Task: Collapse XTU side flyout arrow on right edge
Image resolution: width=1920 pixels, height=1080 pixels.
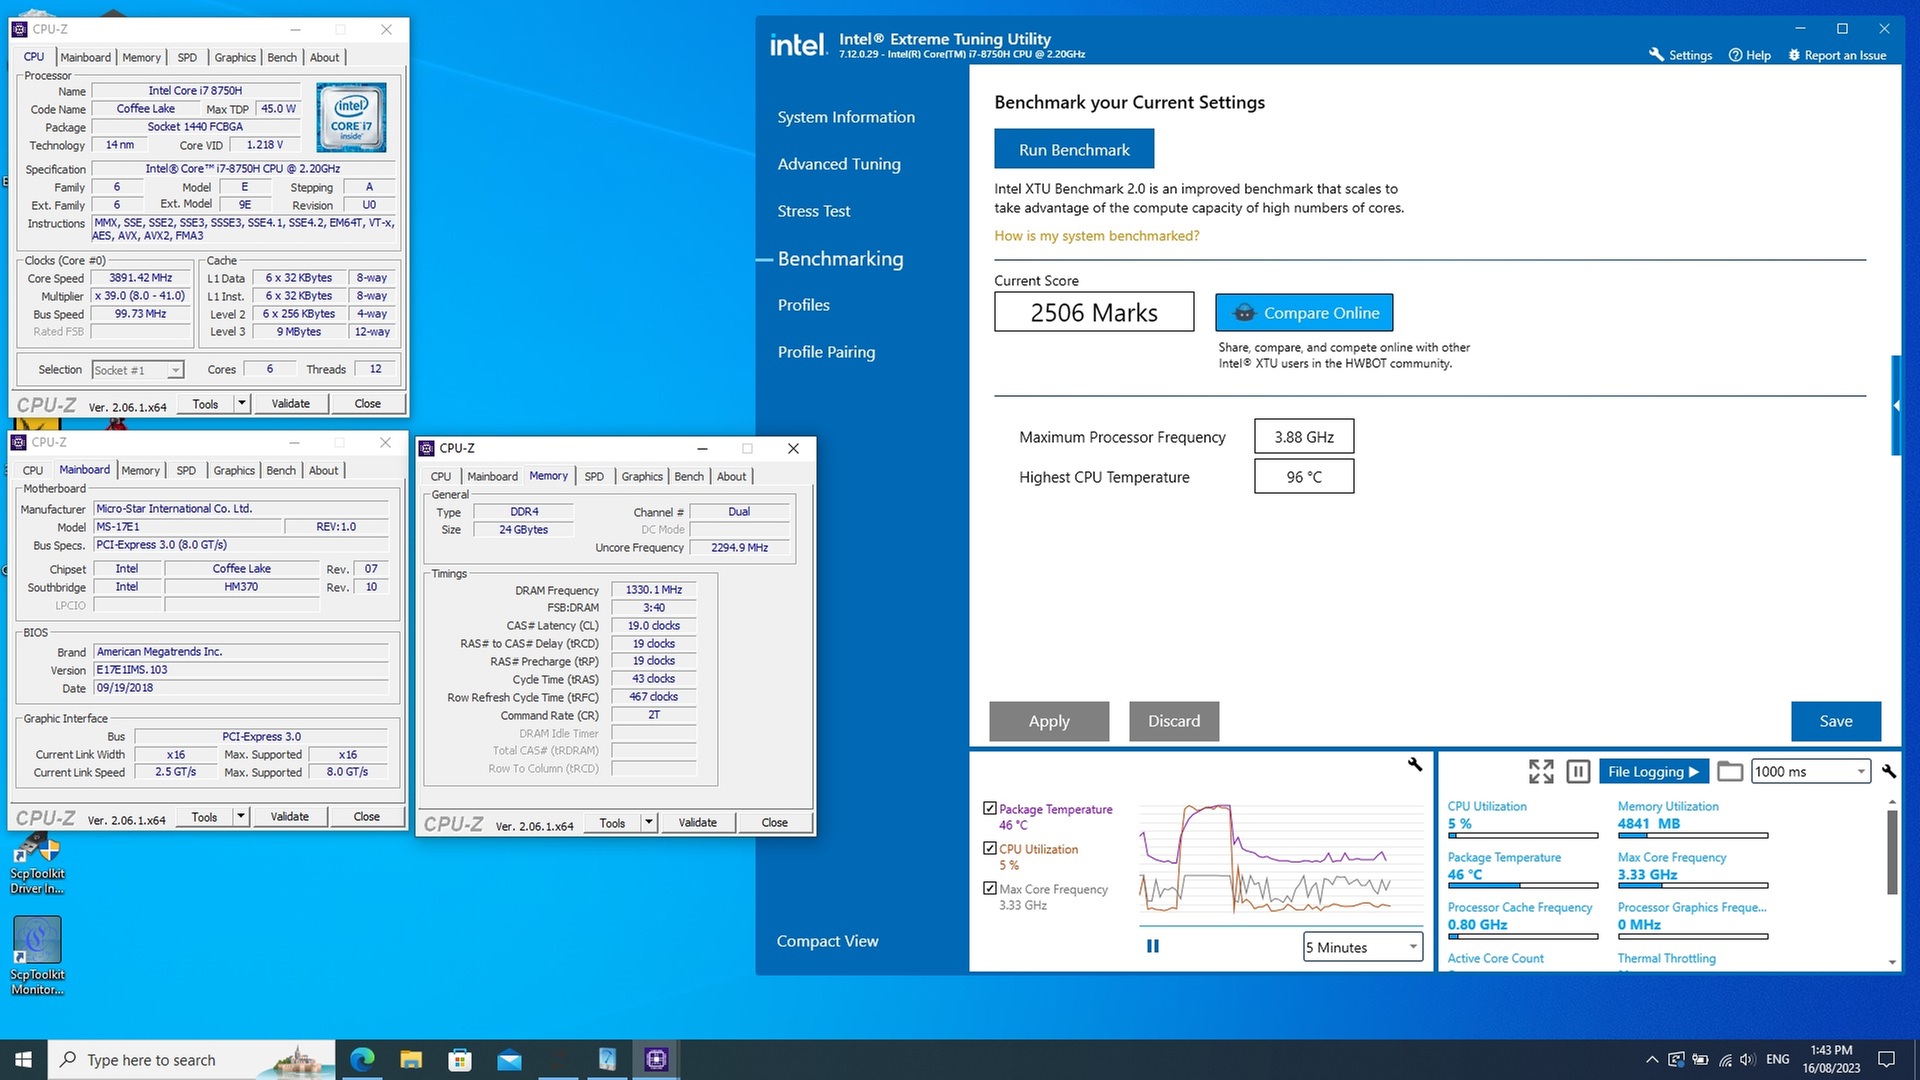Action: 1896,405
